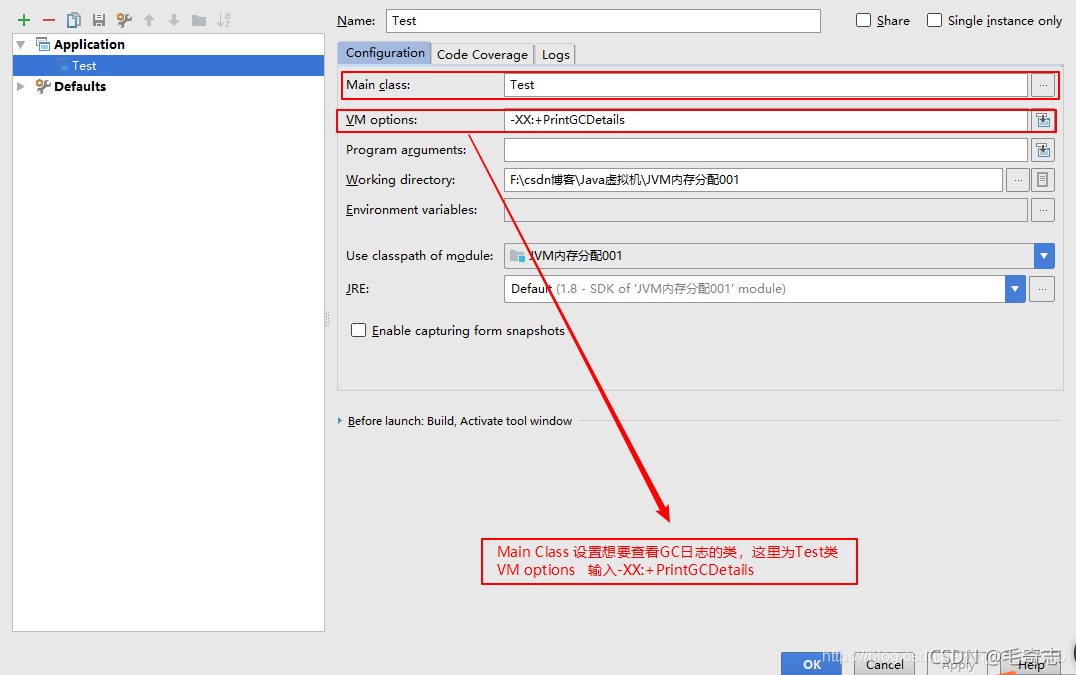Click the Cancel button

(884, 663)
